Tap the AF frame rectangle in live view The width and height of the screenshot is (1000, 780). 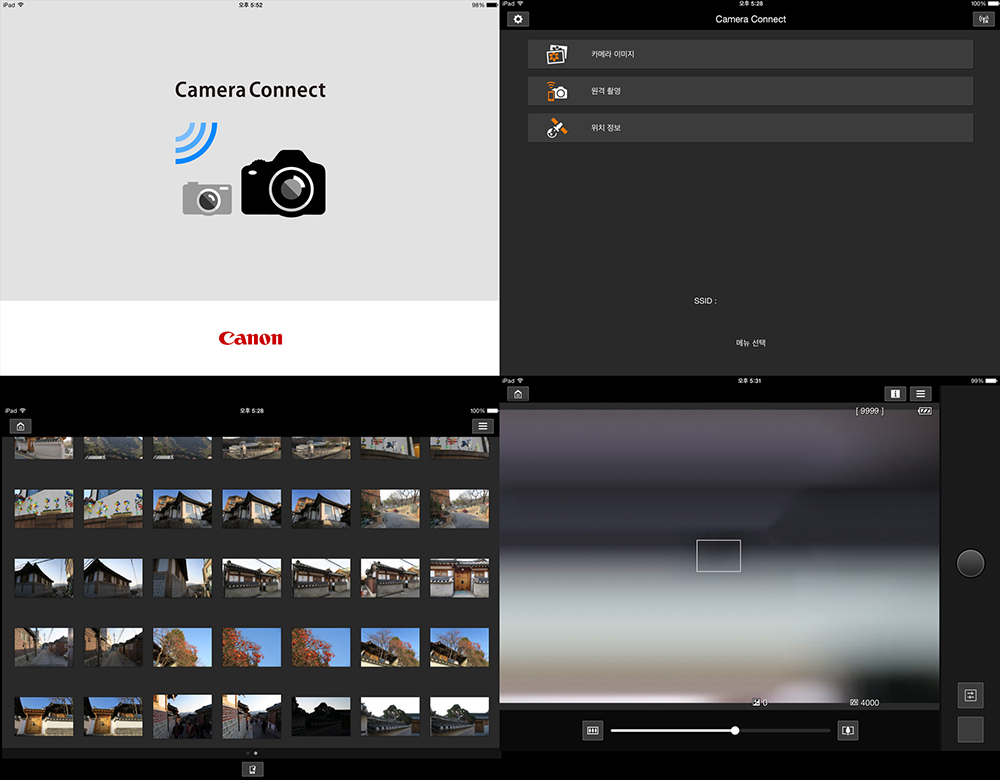coord(718,556)
